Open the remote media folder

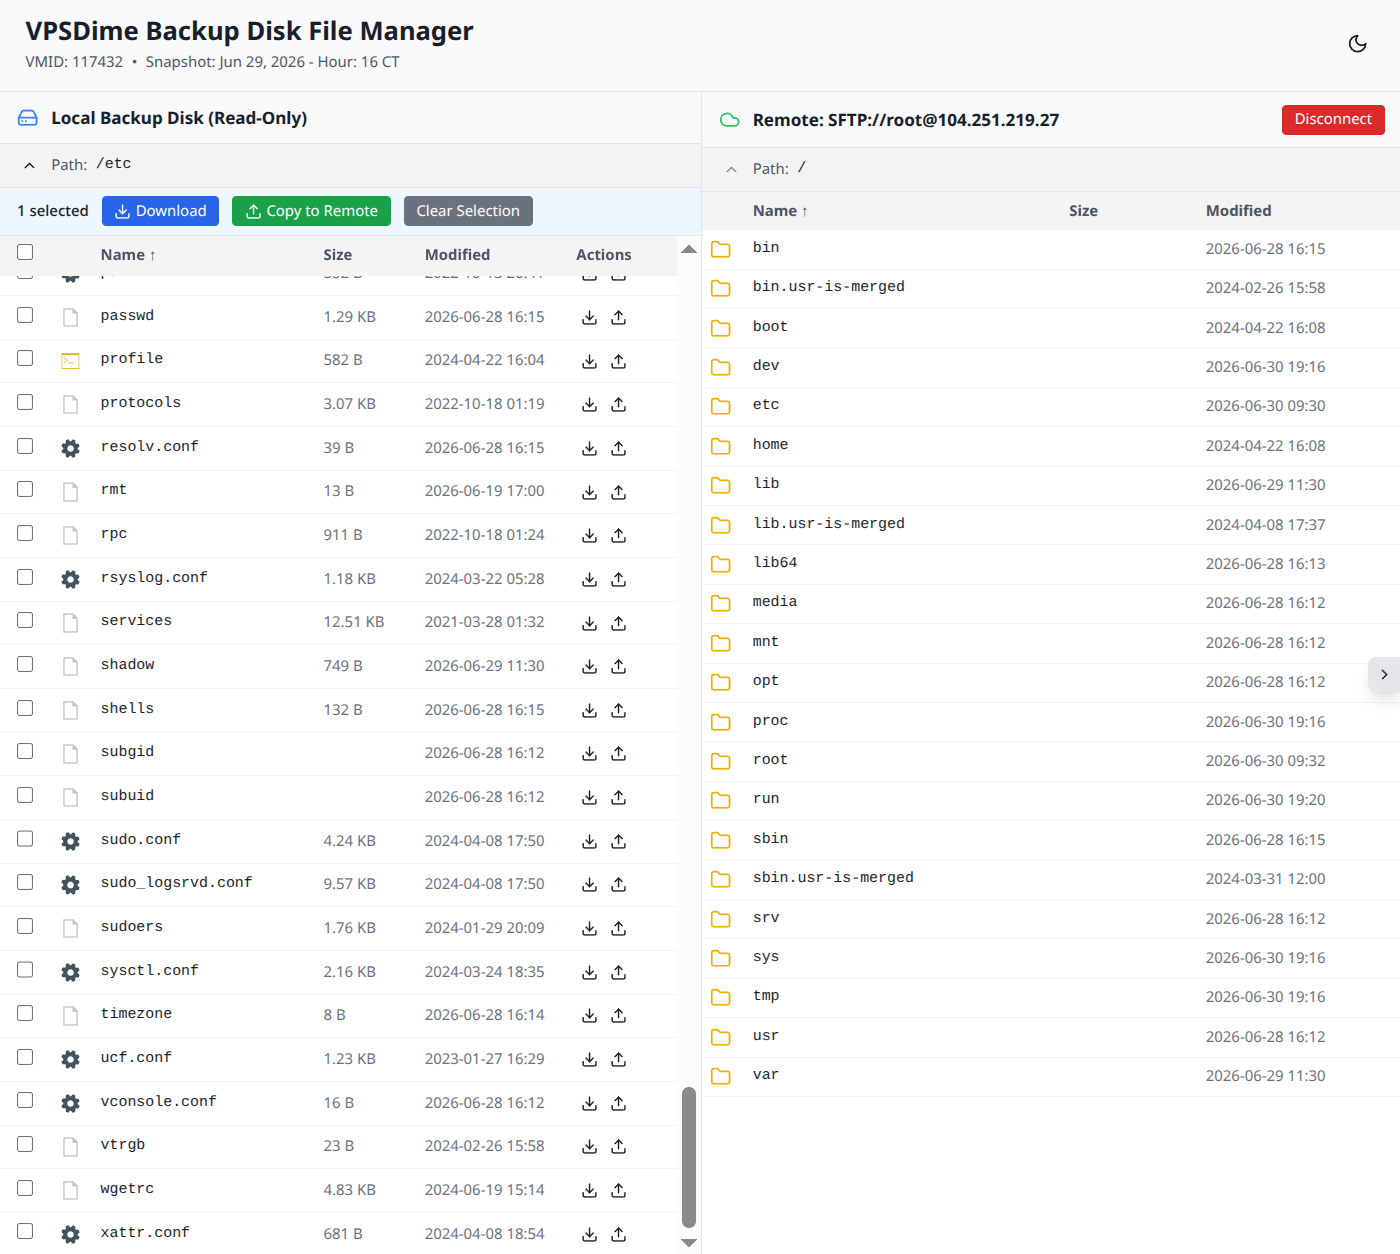coord(775,602)
